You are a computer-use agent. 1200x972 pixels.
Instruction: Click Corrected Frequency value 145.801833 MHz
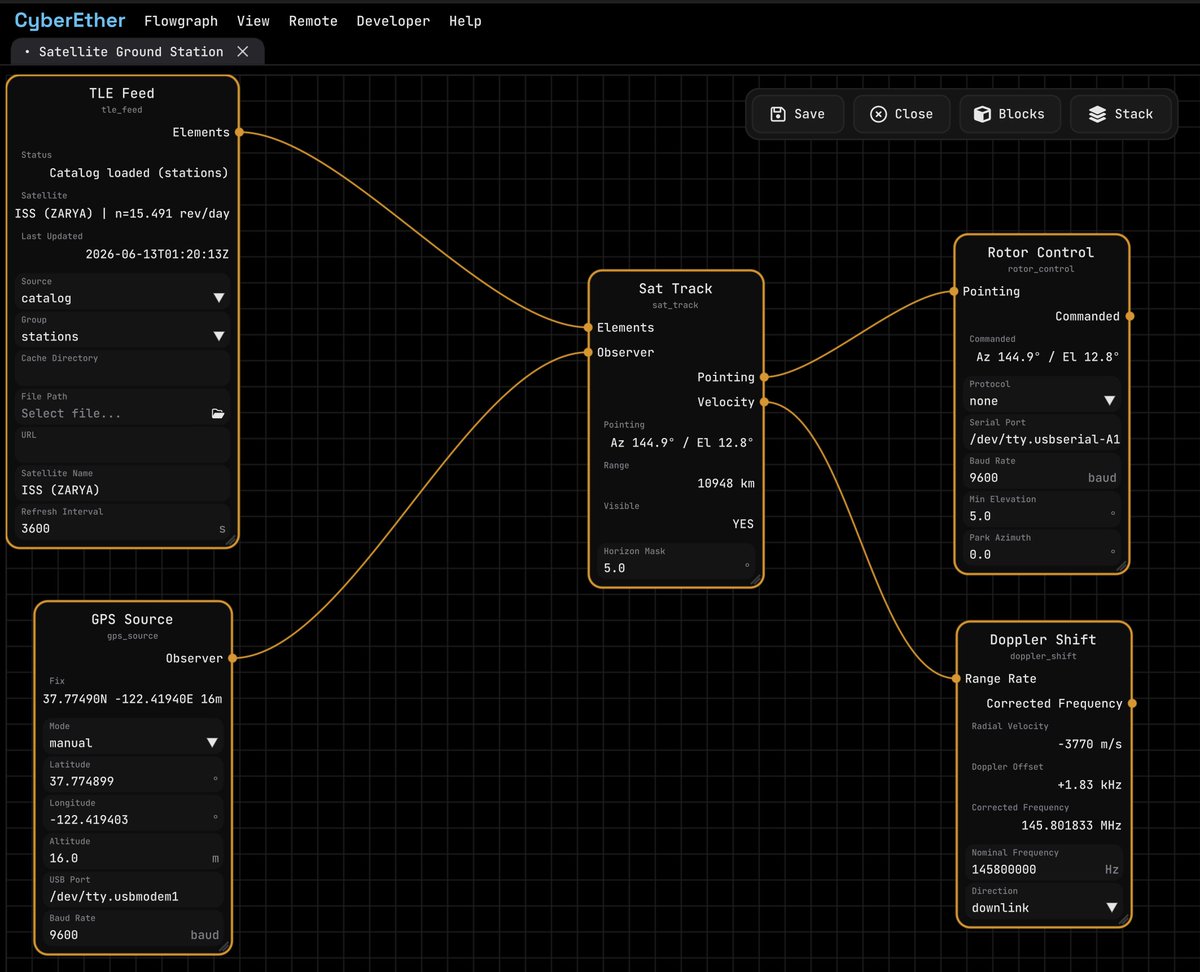1071,825
